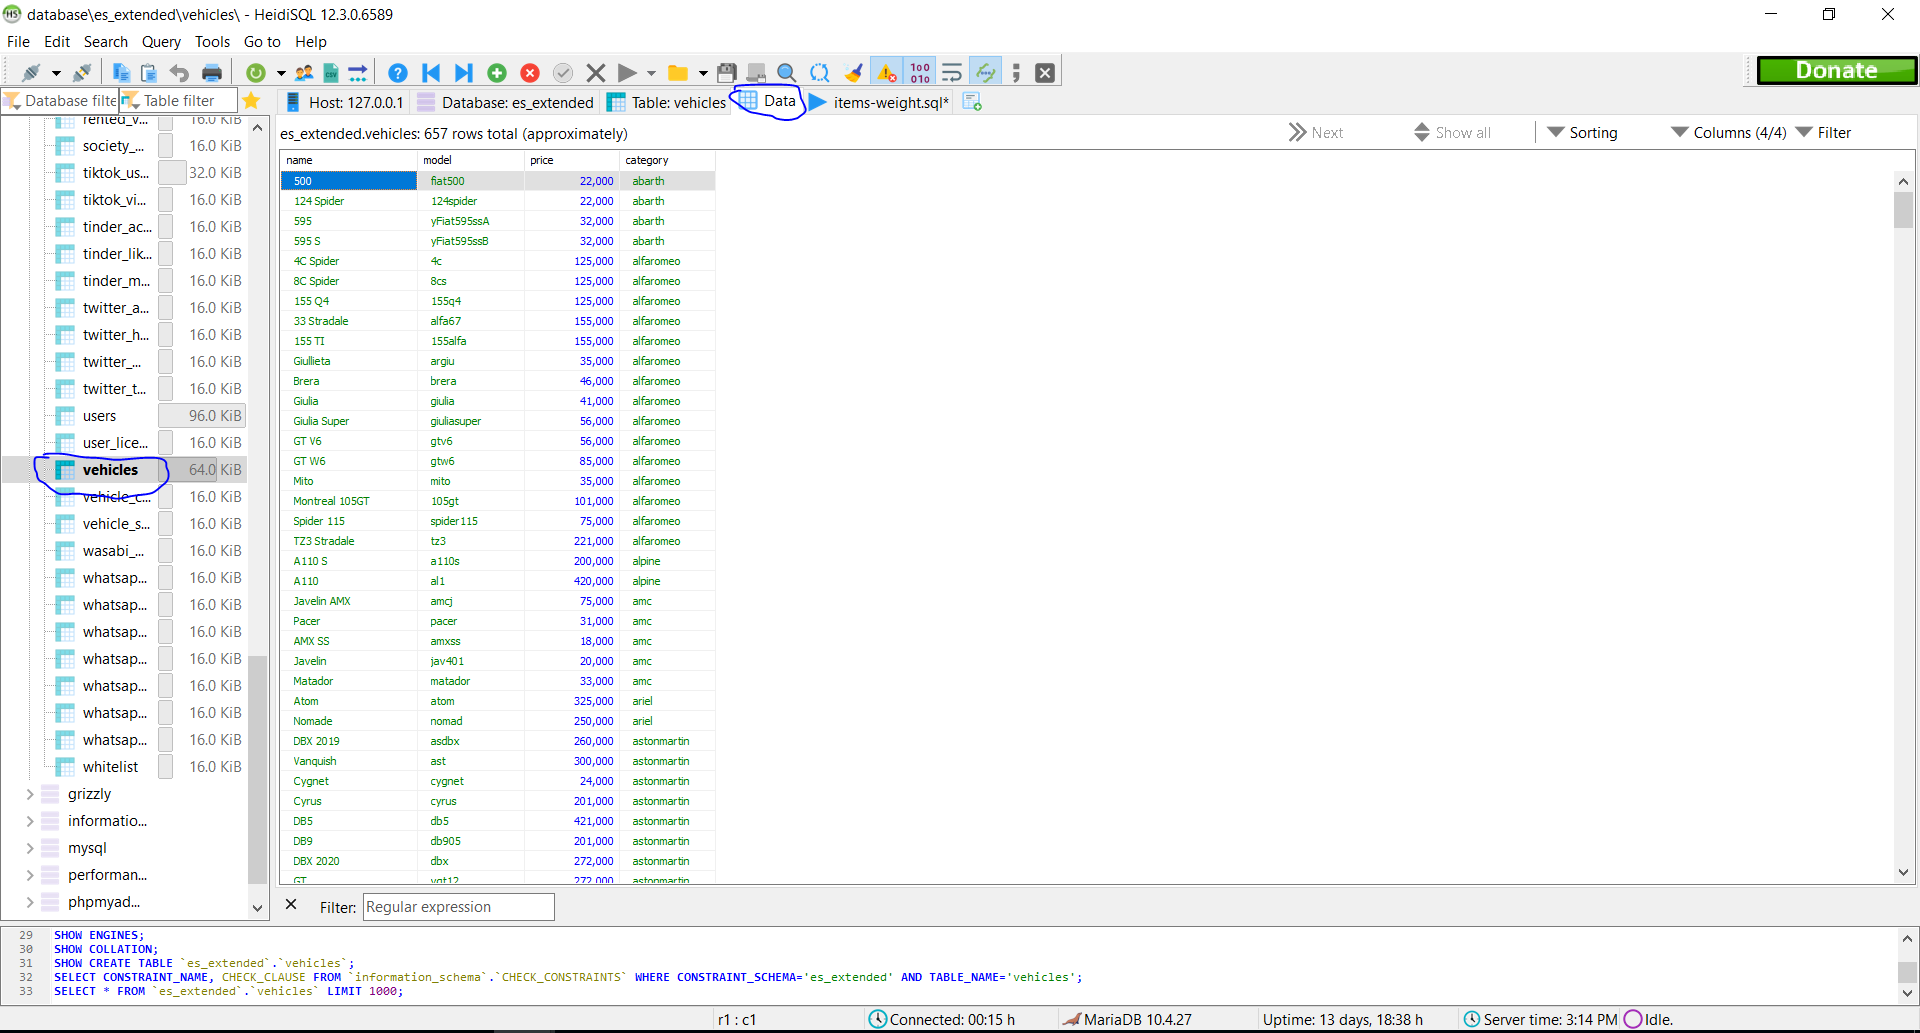Open the Tools menu

click(x=212, y=42)
